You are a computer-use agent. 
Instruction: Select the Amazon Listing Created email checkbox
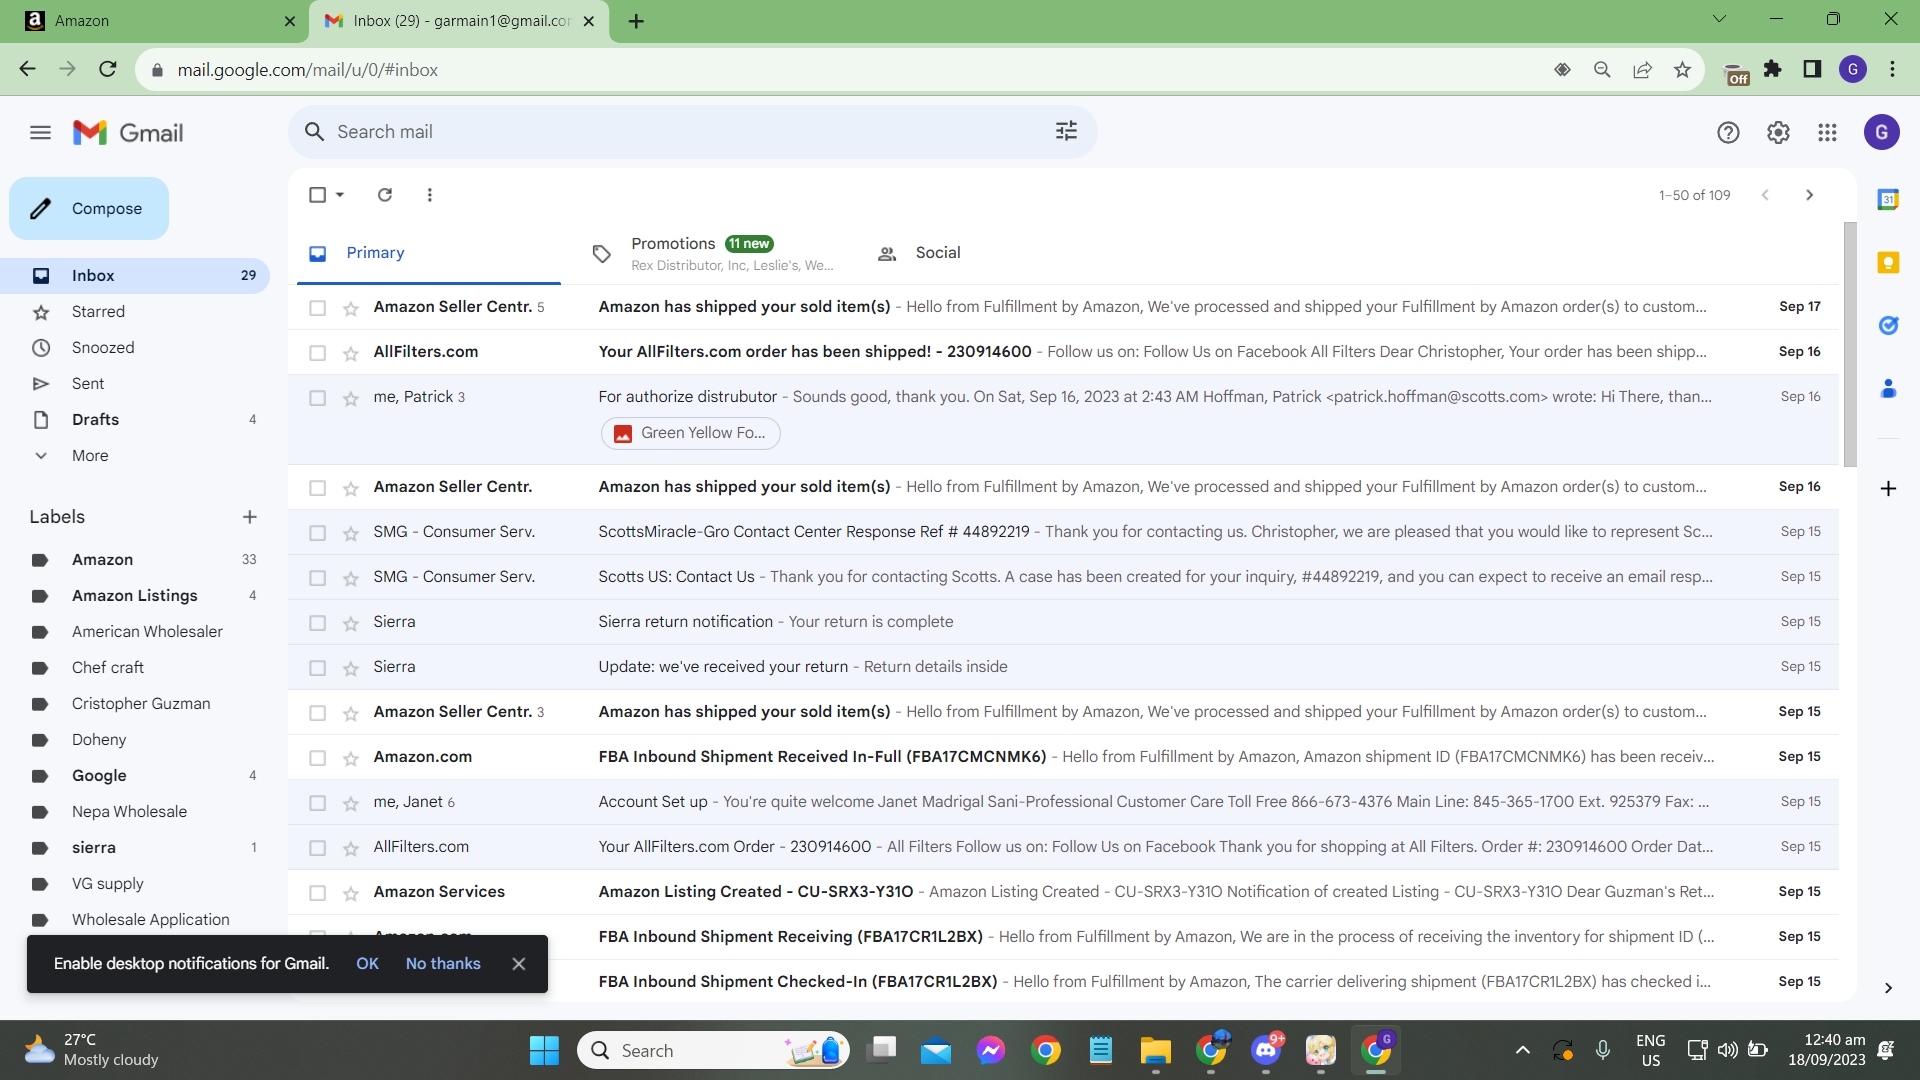coord(317,893)
